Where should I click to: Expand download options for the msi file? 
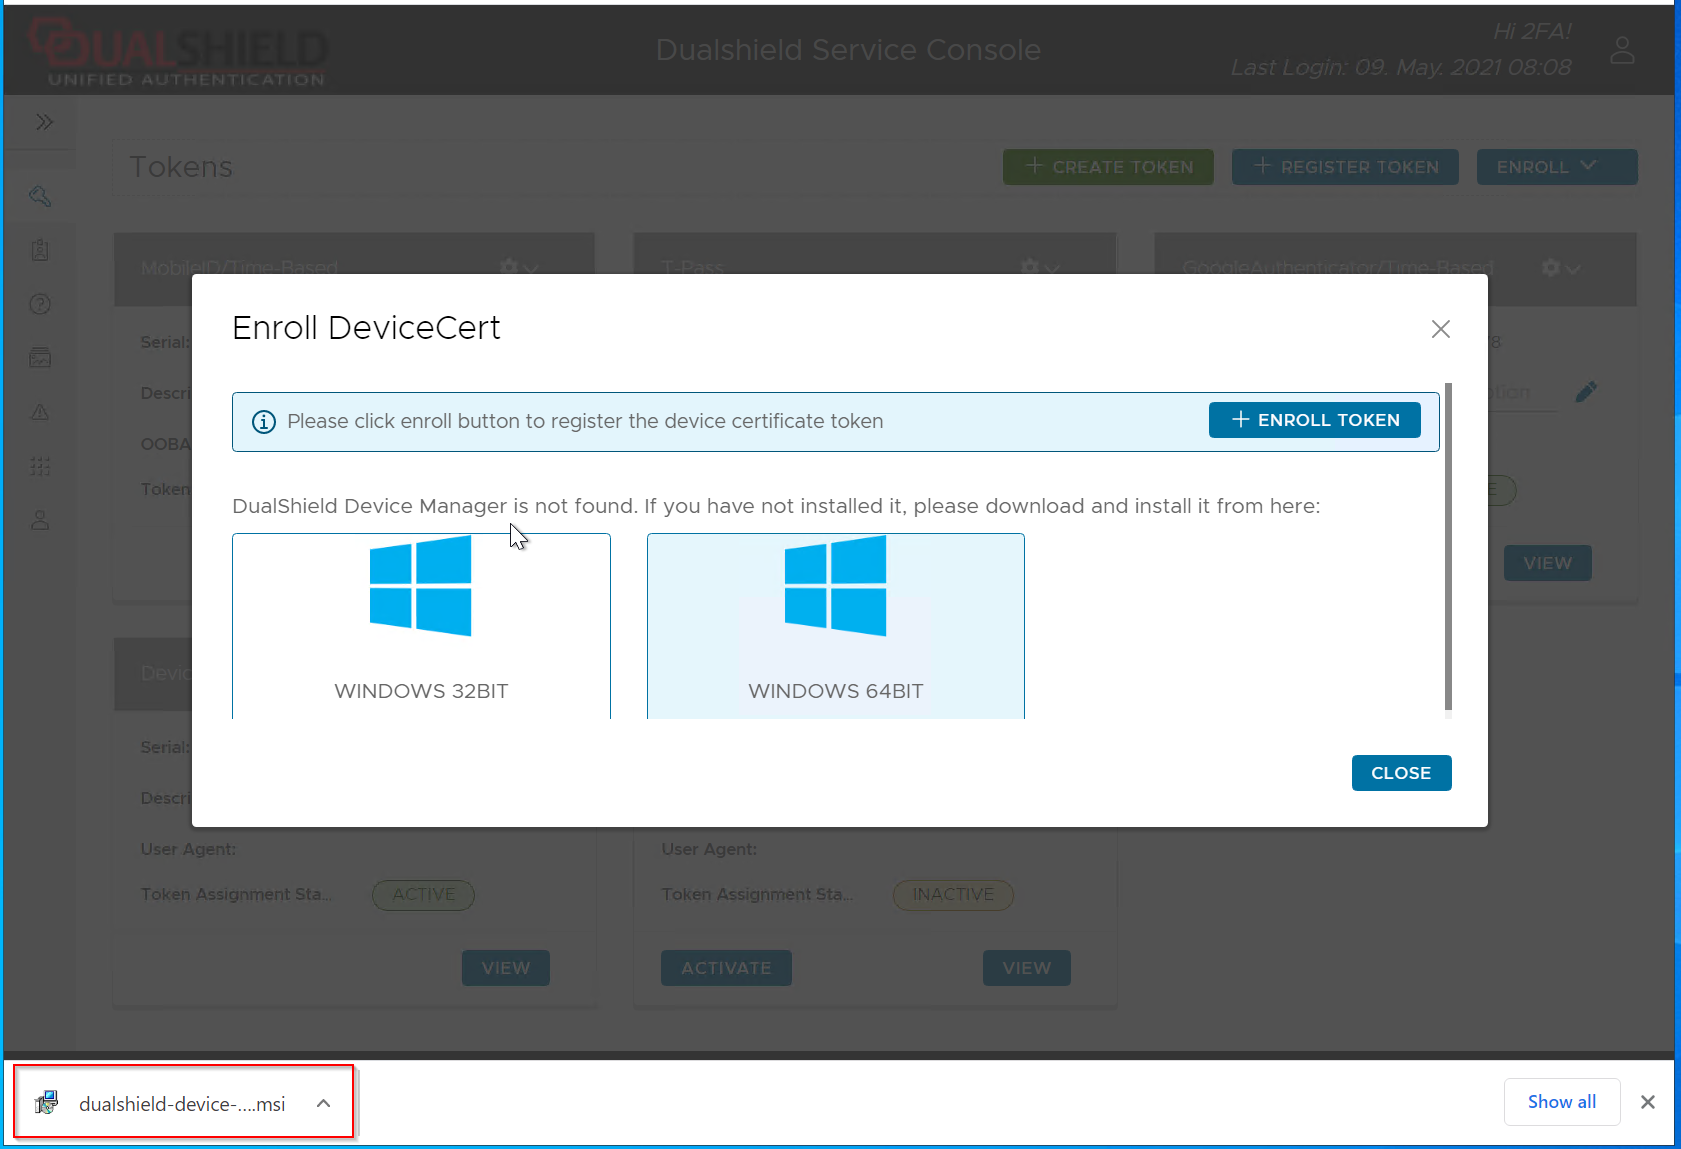click(323, 1103)
